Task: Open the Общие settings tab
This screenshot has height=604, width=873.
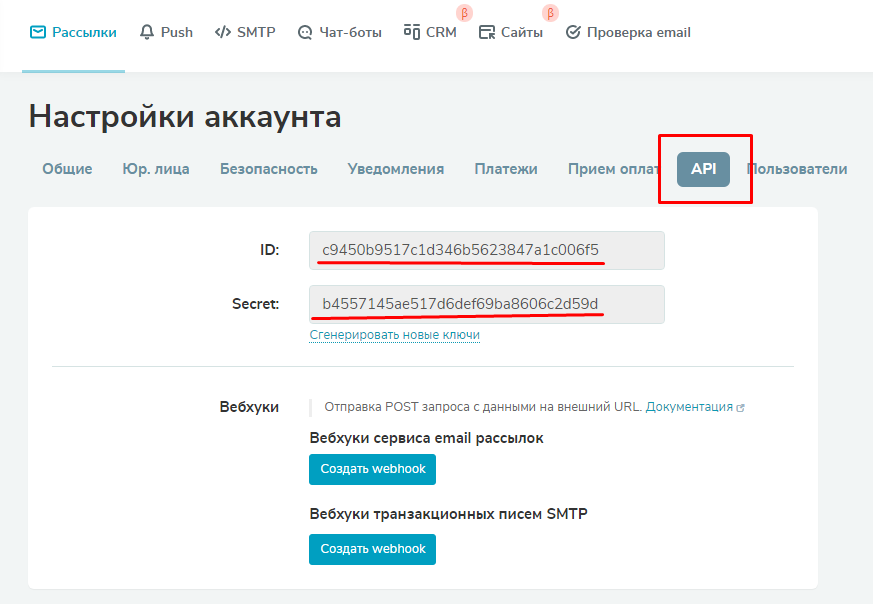Action: point(67,169)
